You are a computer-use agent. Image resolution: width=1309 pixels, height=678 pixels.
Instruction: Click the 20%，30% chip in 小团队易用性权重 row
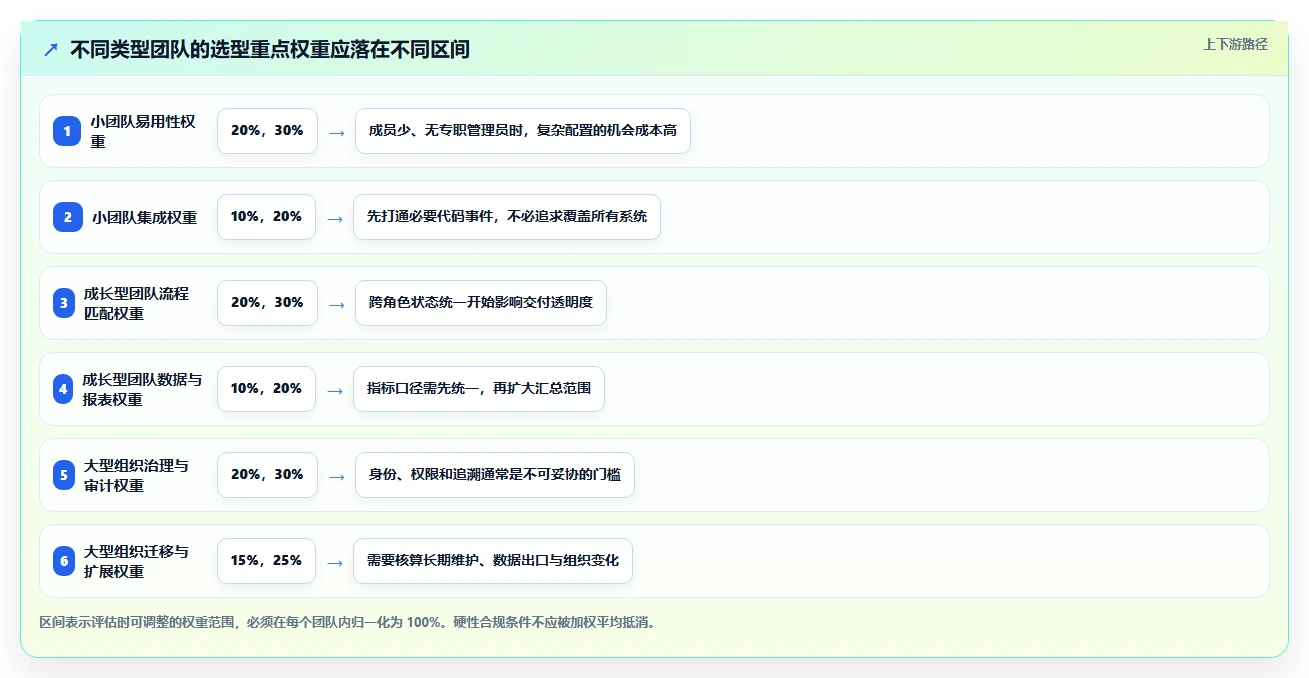[267, 131]
